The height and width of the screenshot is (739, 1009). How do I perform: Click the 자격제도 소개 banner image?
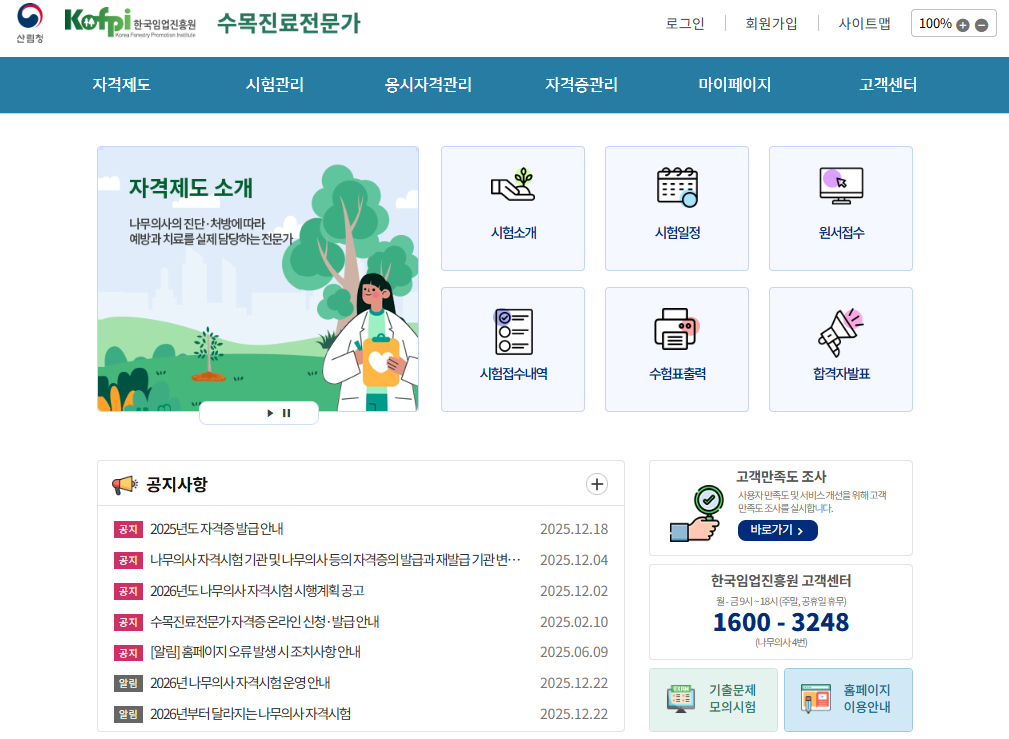pos(257,278)
